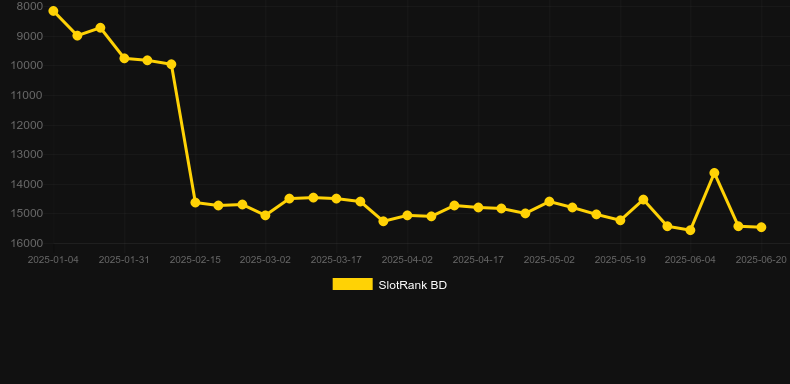This screenshot has width=790, height=384.
Task: Select the data point above 2025-06-04
Action: [690, 230]
